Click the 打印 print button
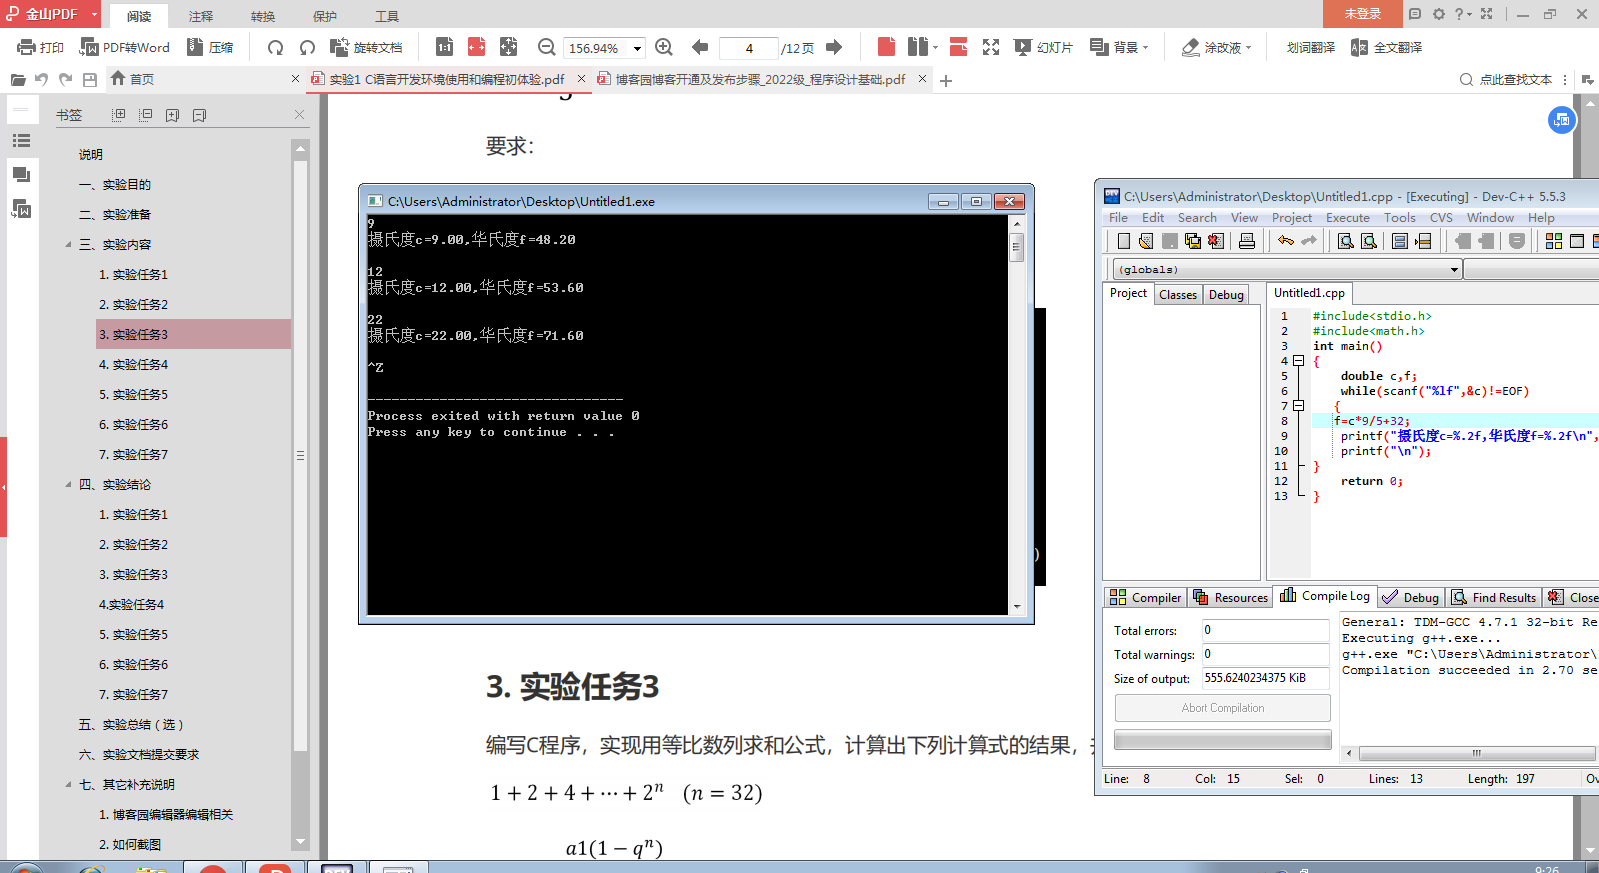This screenshot has width=1599, height=873. click(x=40, y=47)
